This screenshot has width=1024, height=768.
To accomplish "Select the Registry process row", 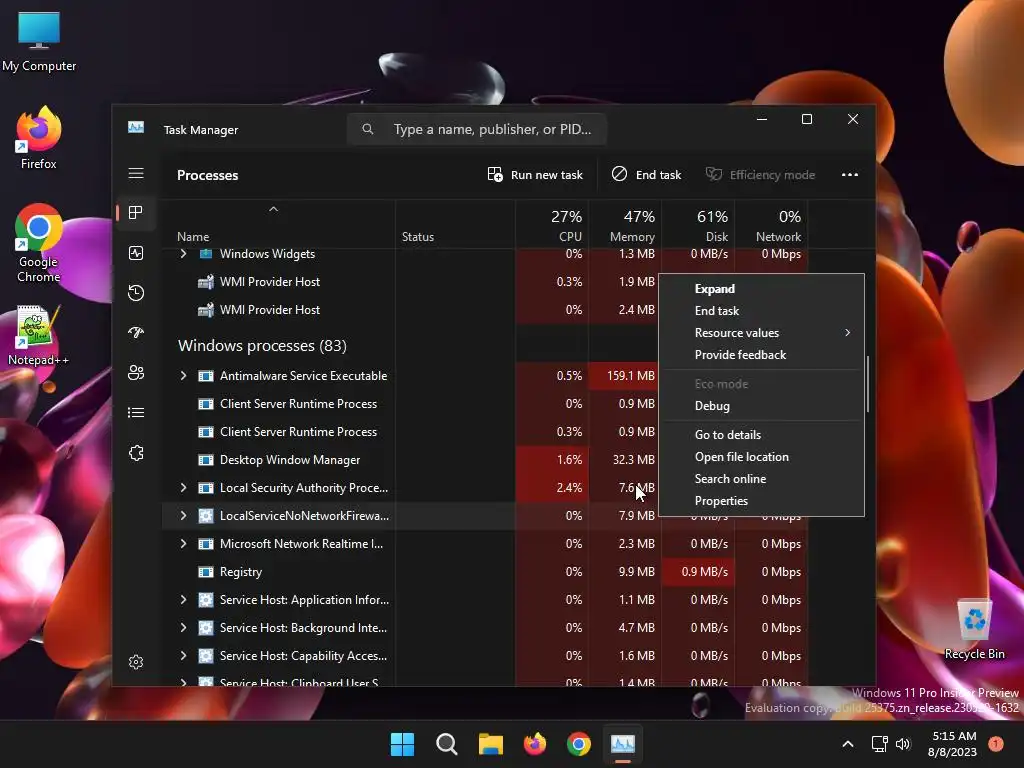I will (x=485, y=572).
